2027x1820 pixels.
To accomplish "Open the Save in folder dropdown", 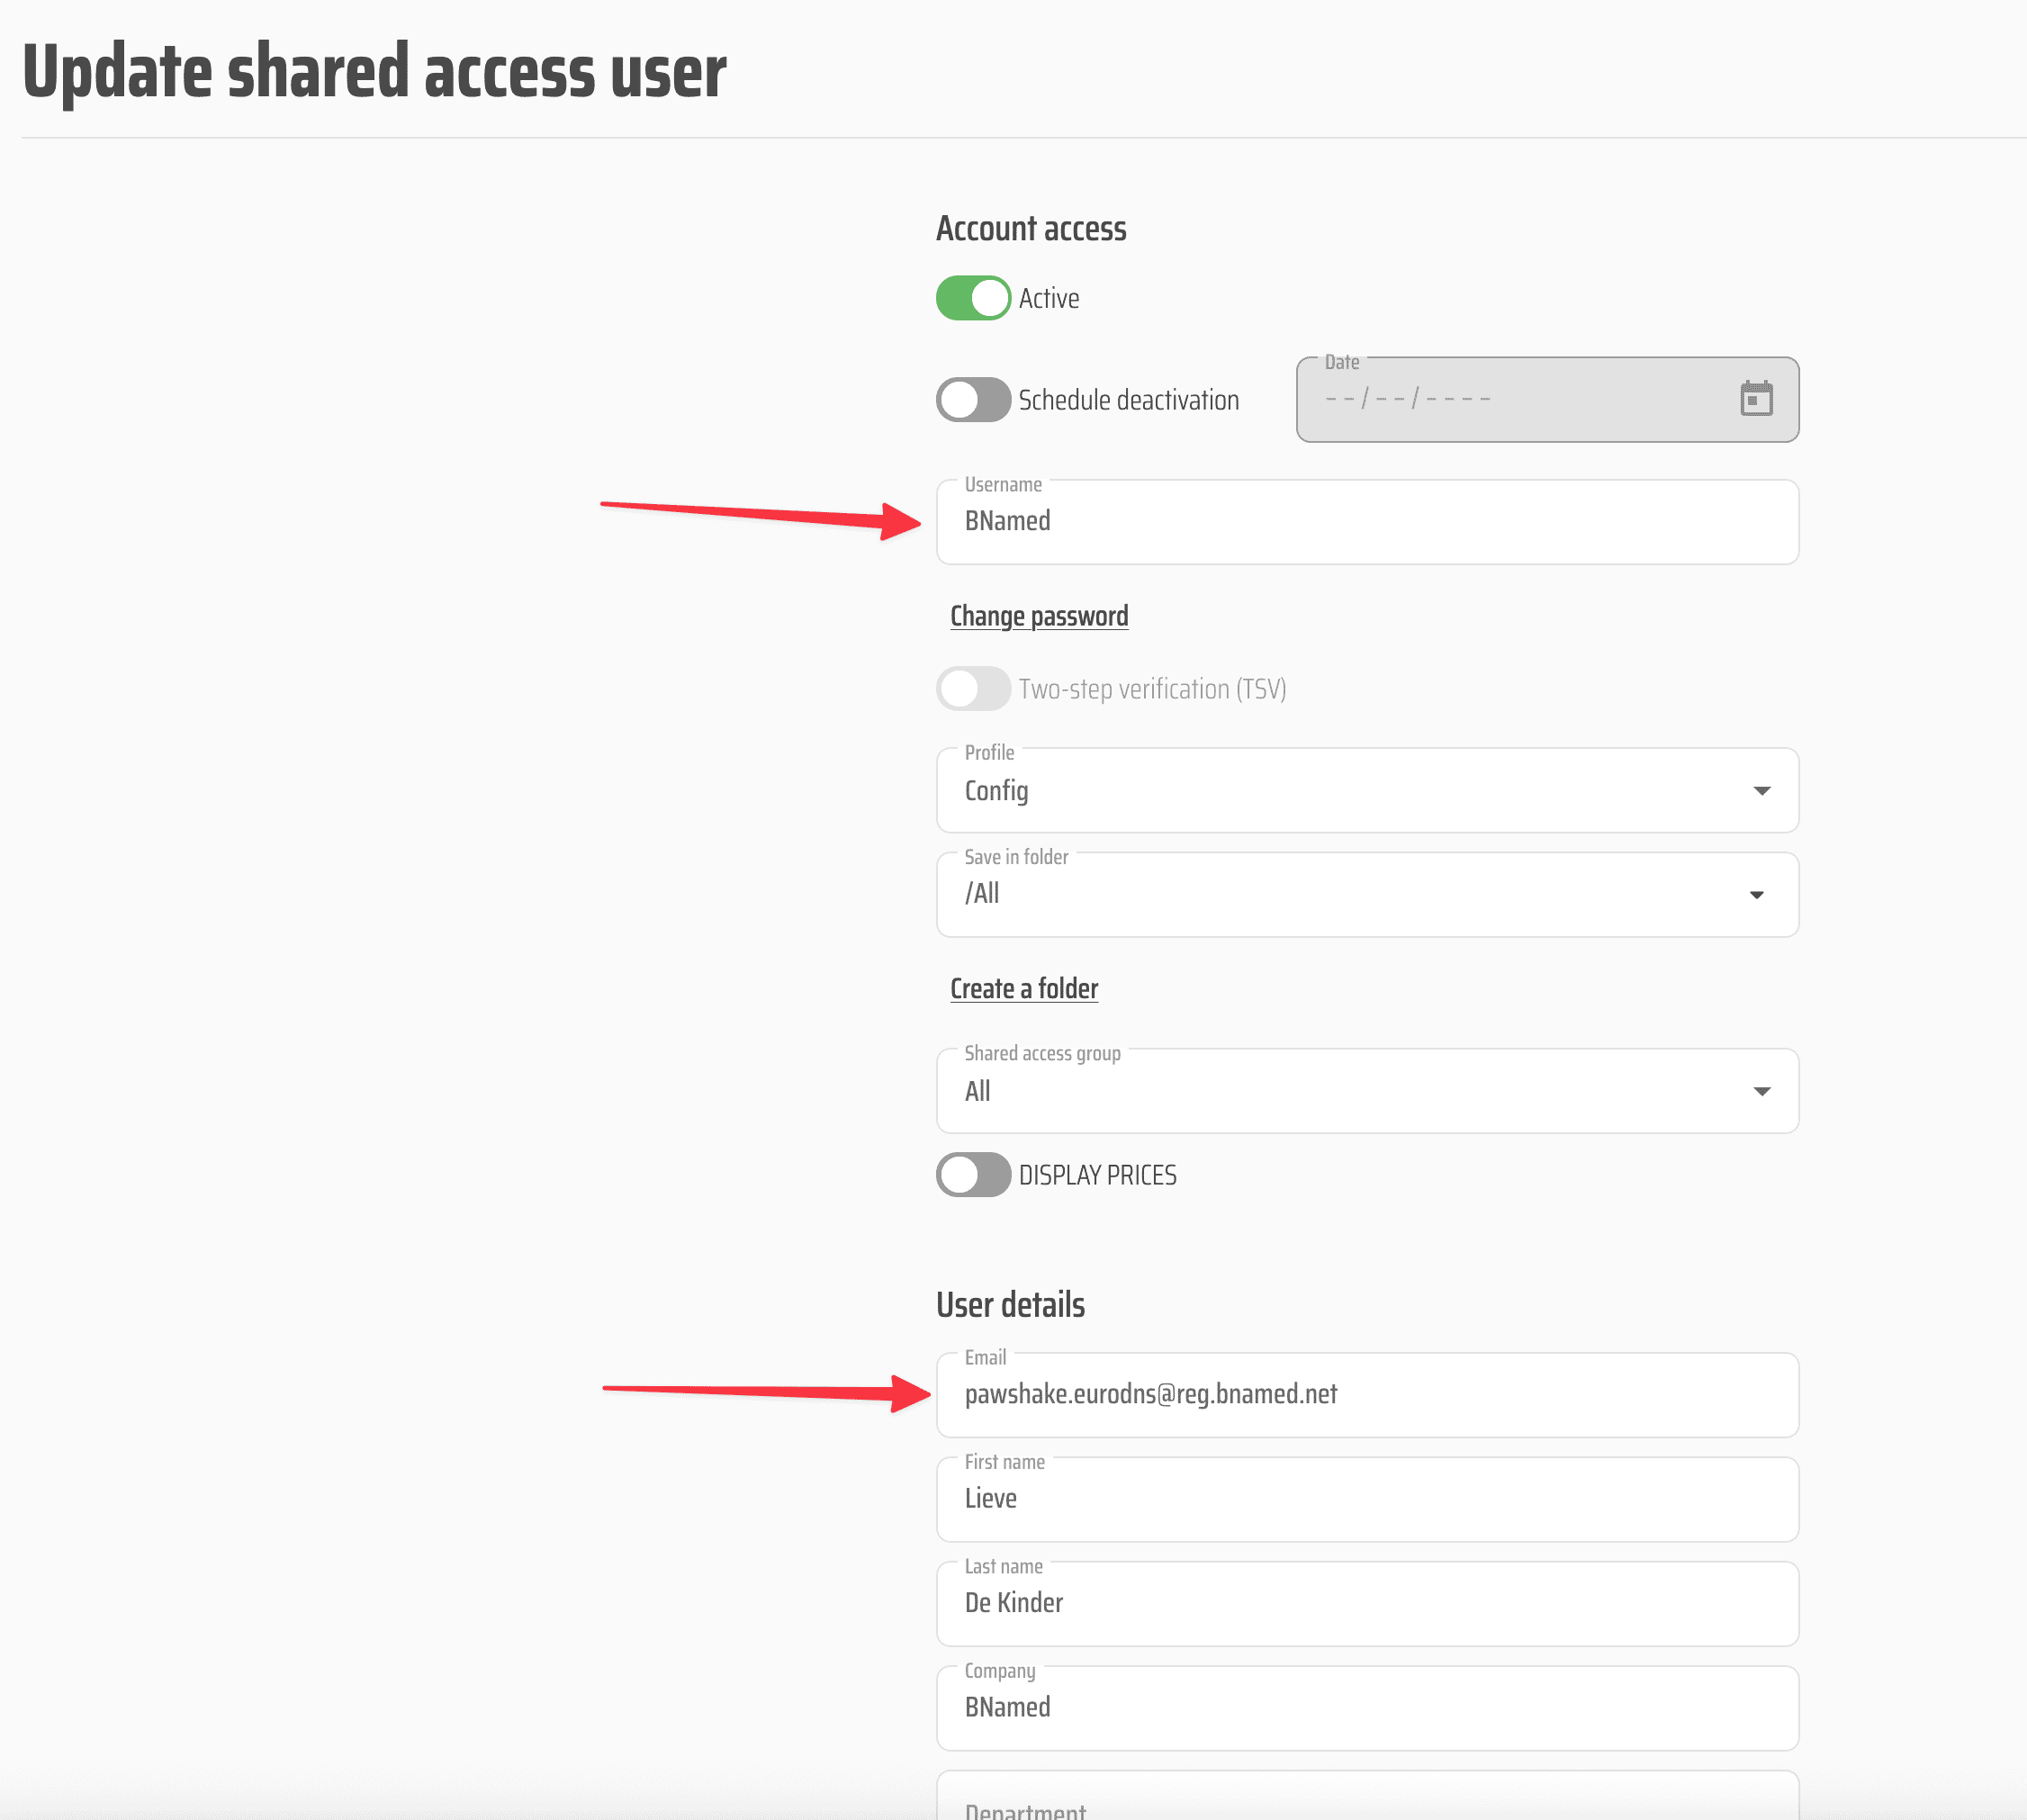I will [1756, 895].
